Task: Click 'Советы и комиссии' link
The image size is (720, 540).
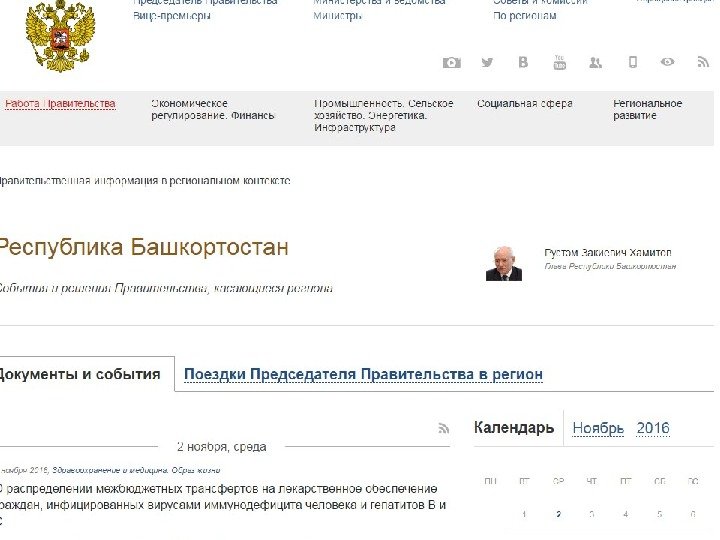Action: 540,2
